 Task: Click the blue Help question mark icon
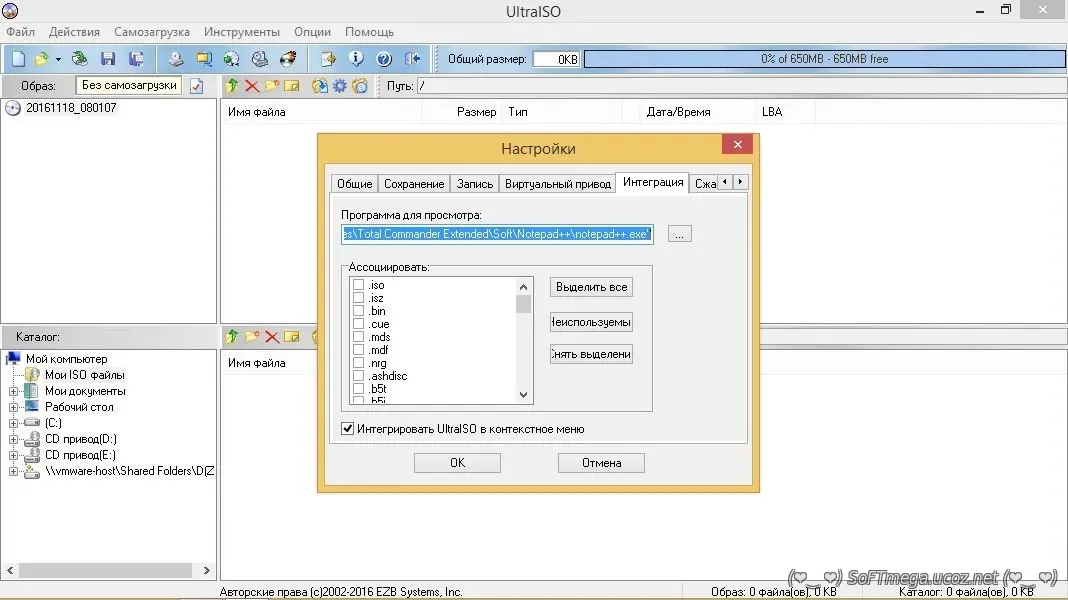click(383, 59)
